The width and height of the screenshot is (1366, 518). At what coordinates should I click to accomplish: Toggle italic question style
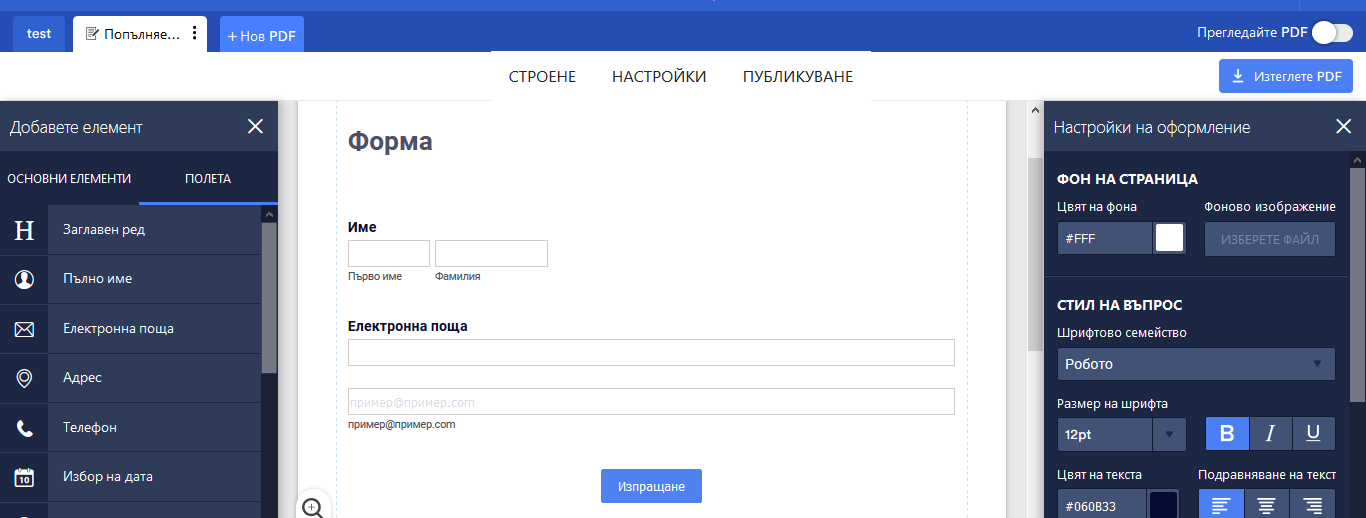[x=1271, y=434]
